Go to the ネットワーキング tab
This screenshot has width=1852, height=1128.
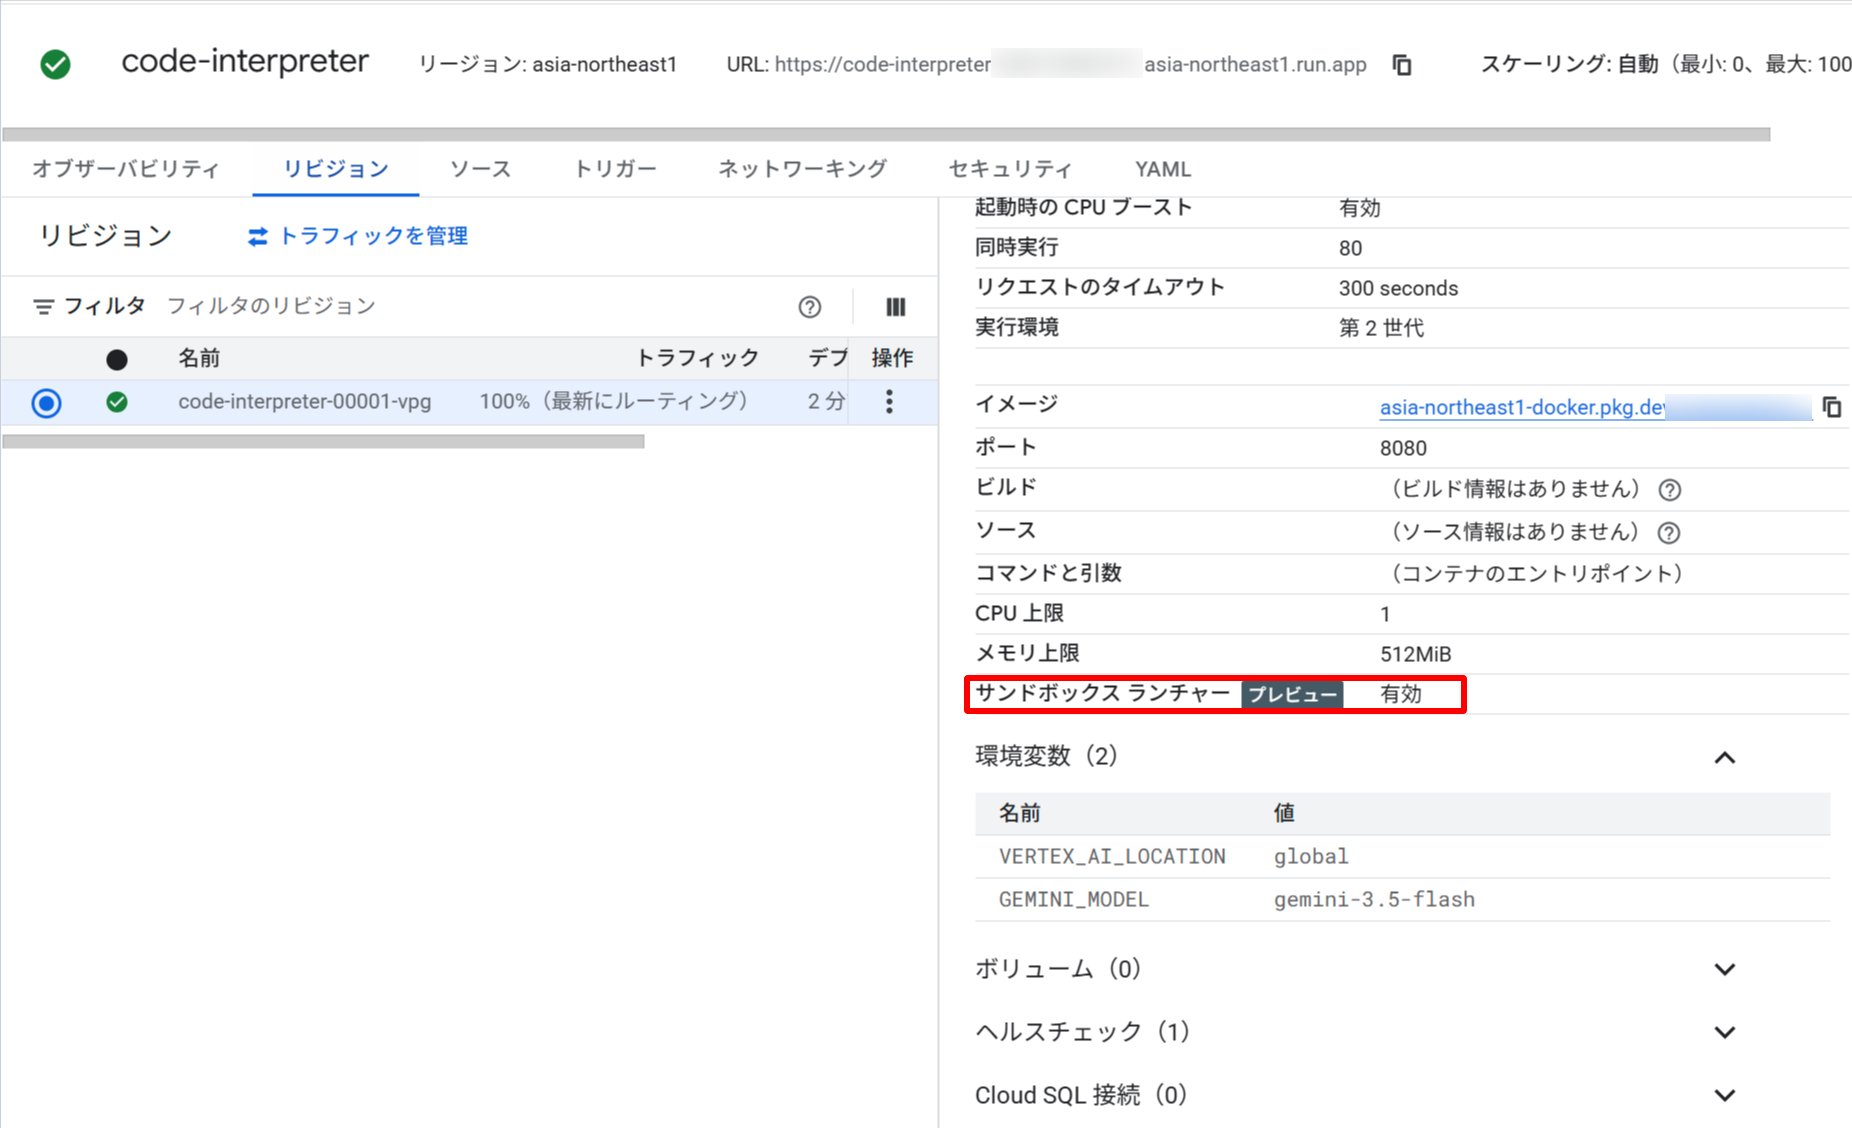(802, 169)
